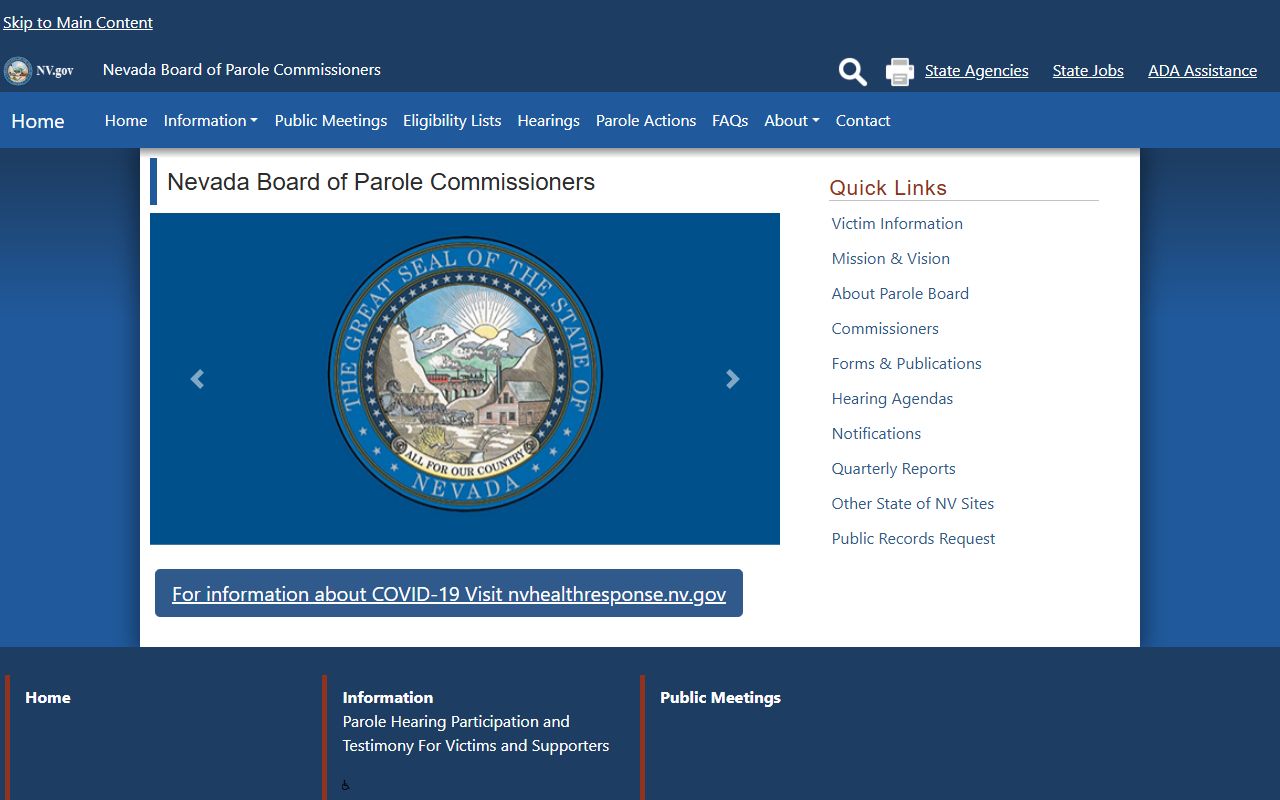Click footer Public Meetings link
The image size is (1280, 800).
coord(720,698)
